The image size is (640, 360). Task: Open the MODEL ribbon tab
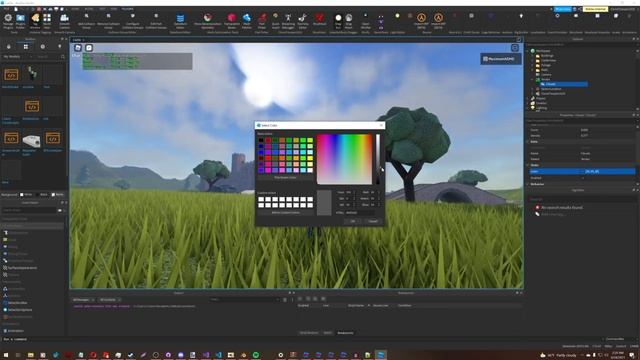click(x=89, y=9)
